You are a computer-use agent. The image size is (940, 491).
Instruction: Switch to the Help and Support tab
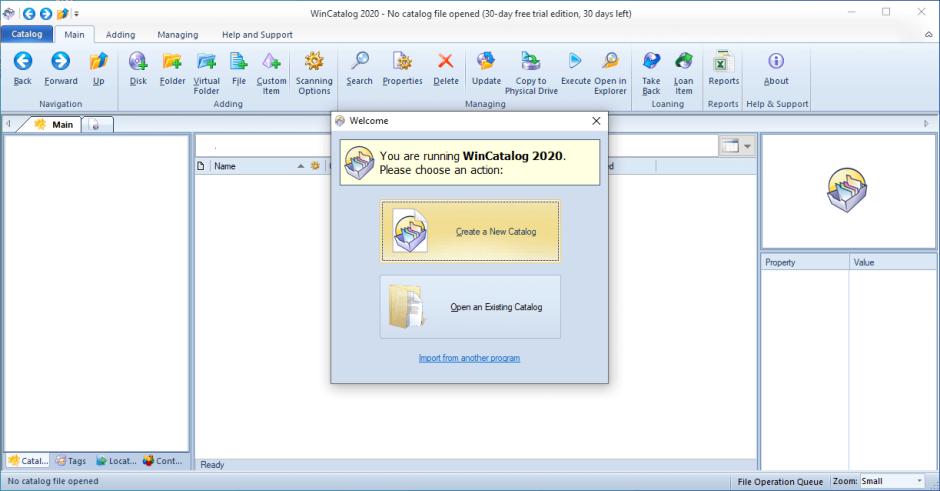point(257,35)
